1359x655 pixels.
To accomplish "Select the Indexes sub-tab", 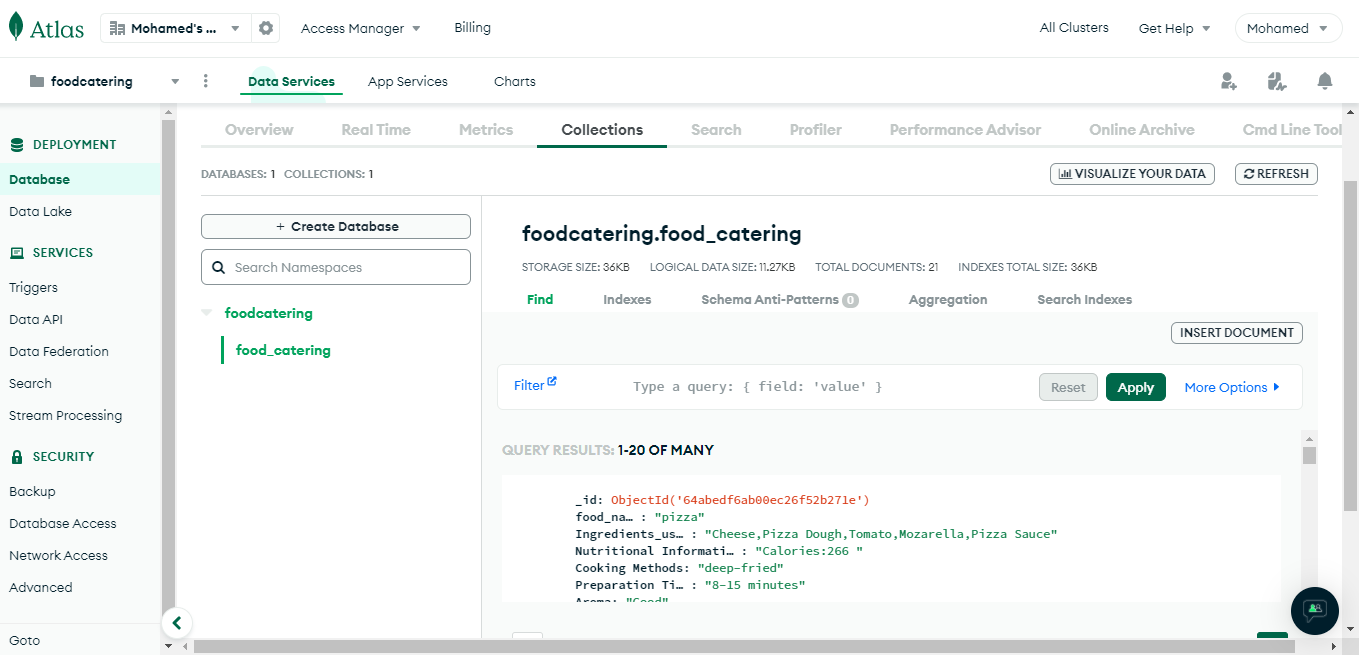I will [x=627, y=300].
